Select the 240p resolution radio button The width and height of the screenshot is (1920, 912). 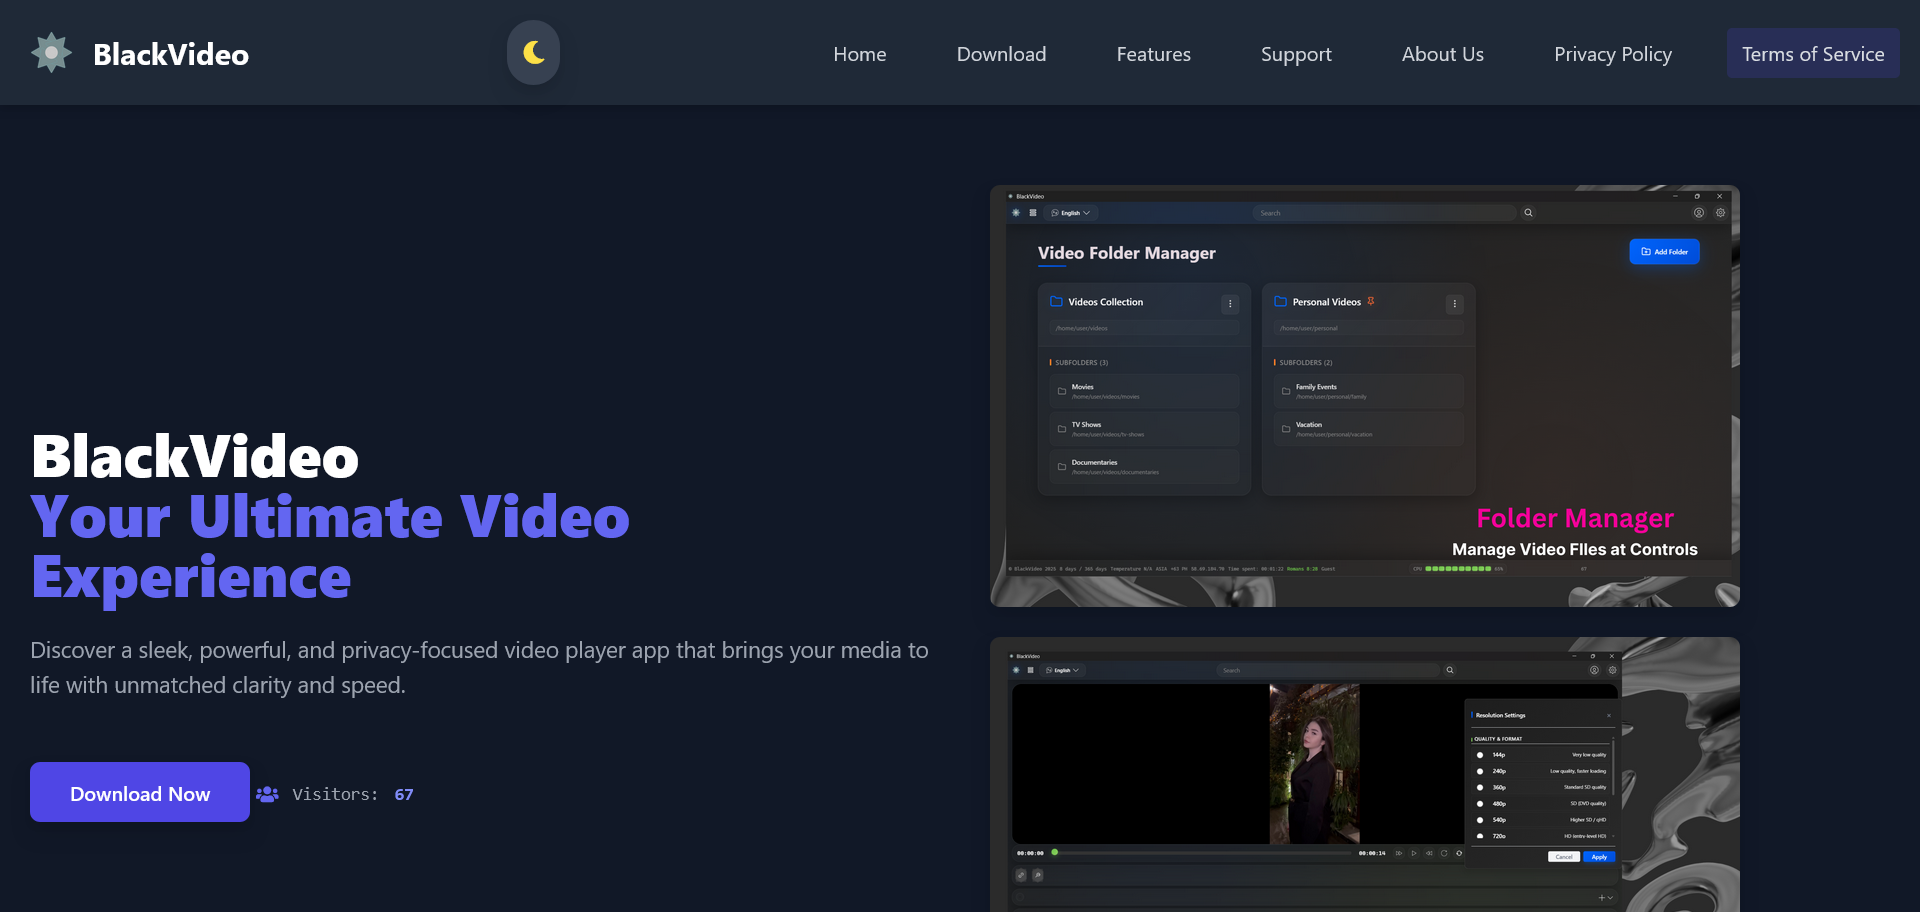pos(1480,771)
